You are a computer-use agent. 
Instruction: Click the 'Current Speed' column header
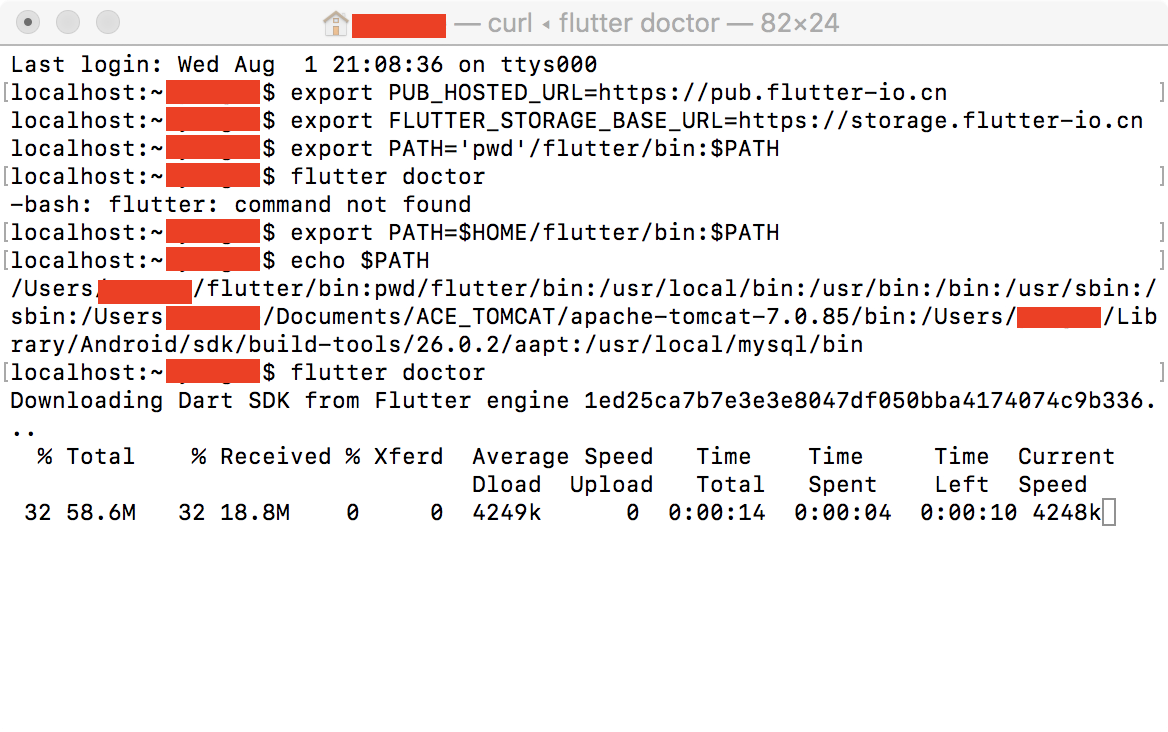pyautogui.click(x=1067, y=471)
